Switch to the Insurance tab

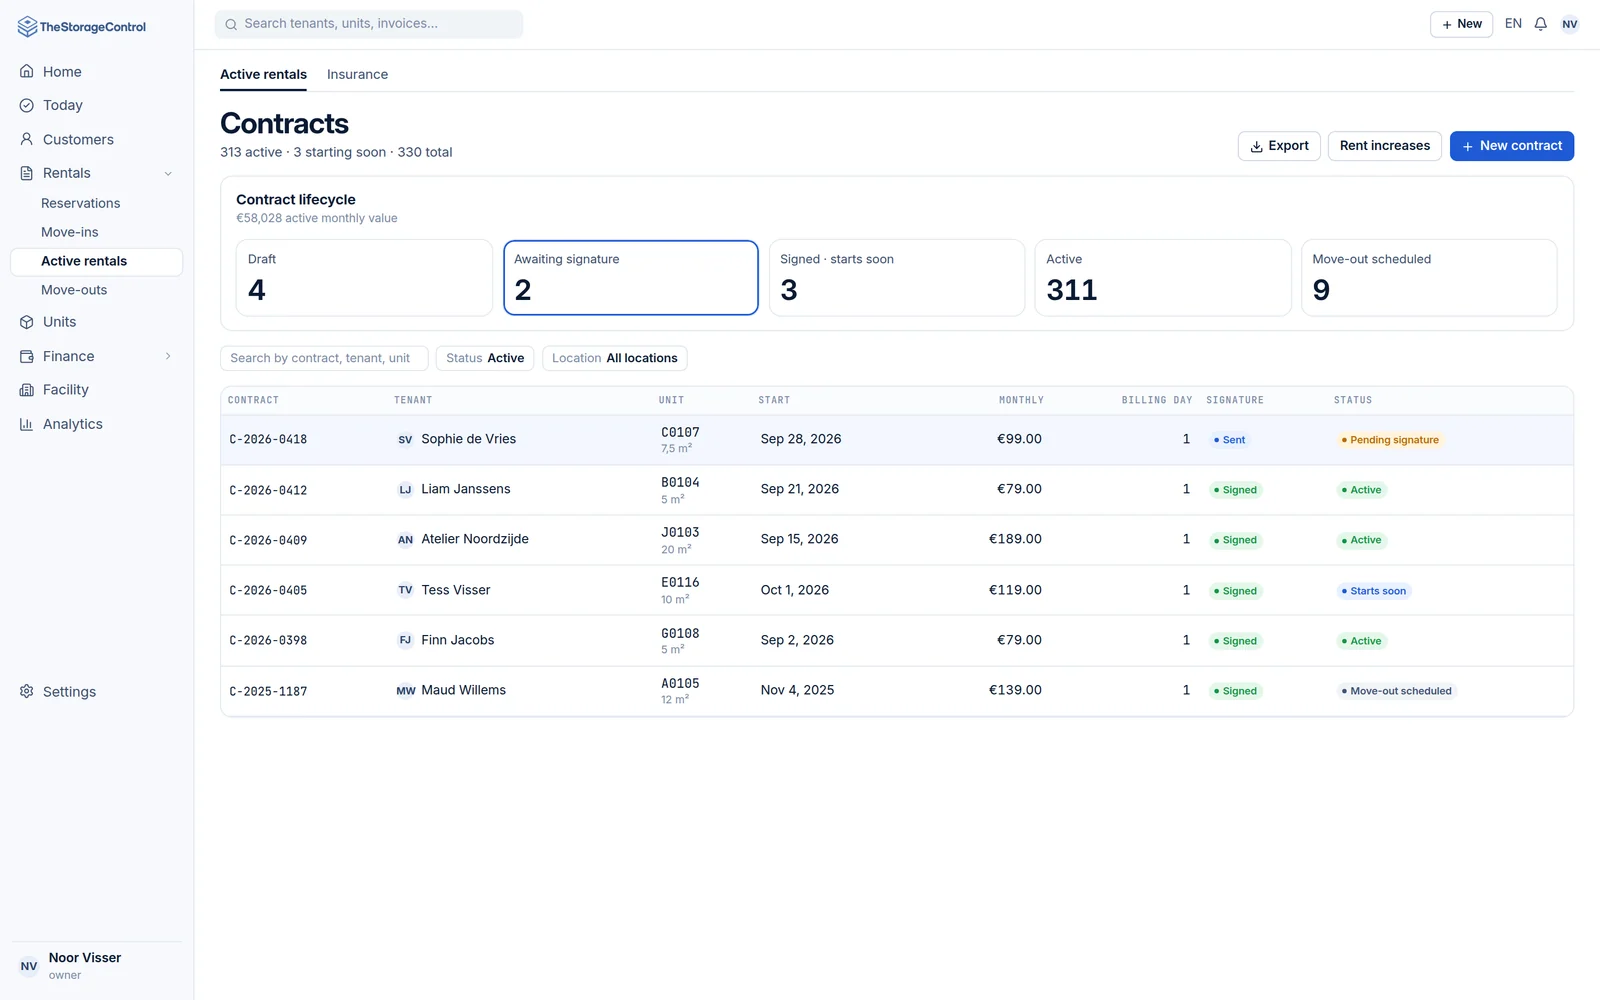(x=357, y=75)
